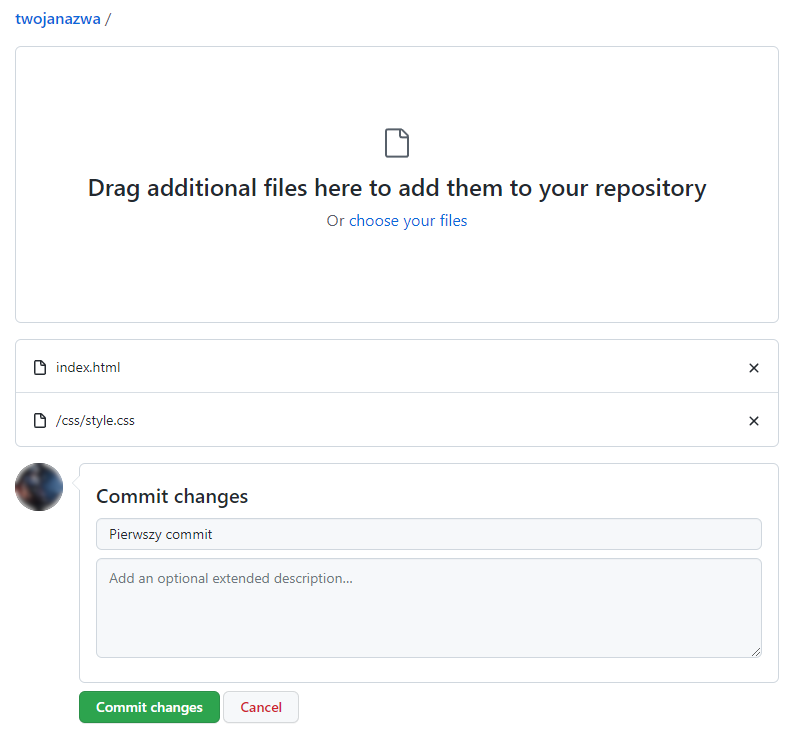Image resolution: width=790 pixels, height=735 pixels.
Task: Remove index.html from the upload list
Action: 754,368
